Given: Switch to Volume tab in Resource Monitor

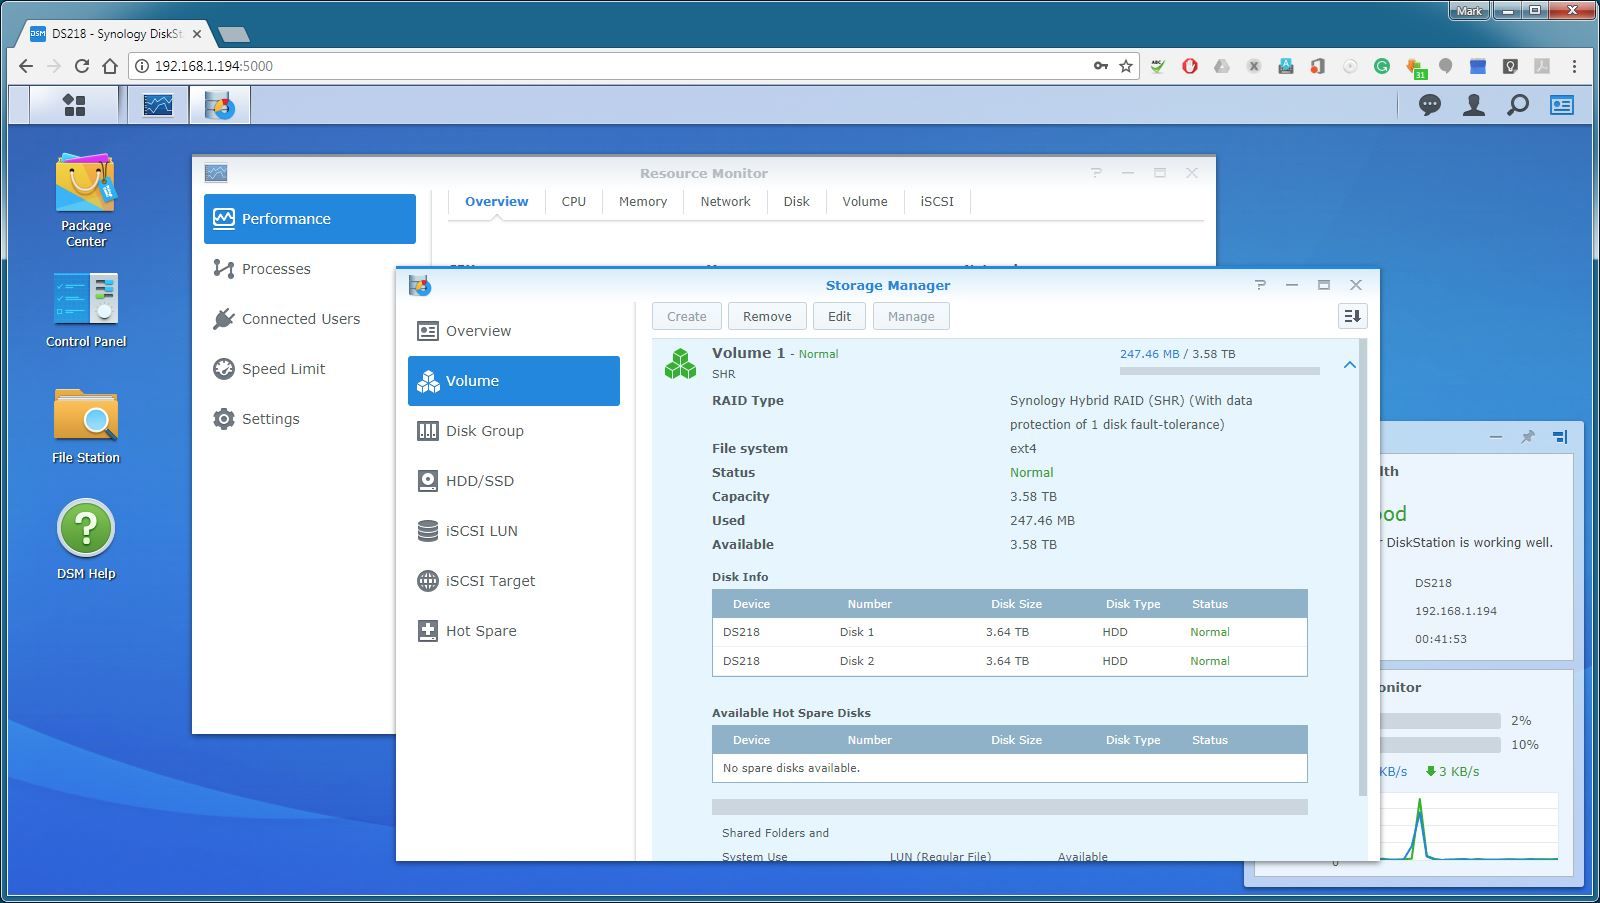Looking at the screenshot, I should [x=865, y=201].
